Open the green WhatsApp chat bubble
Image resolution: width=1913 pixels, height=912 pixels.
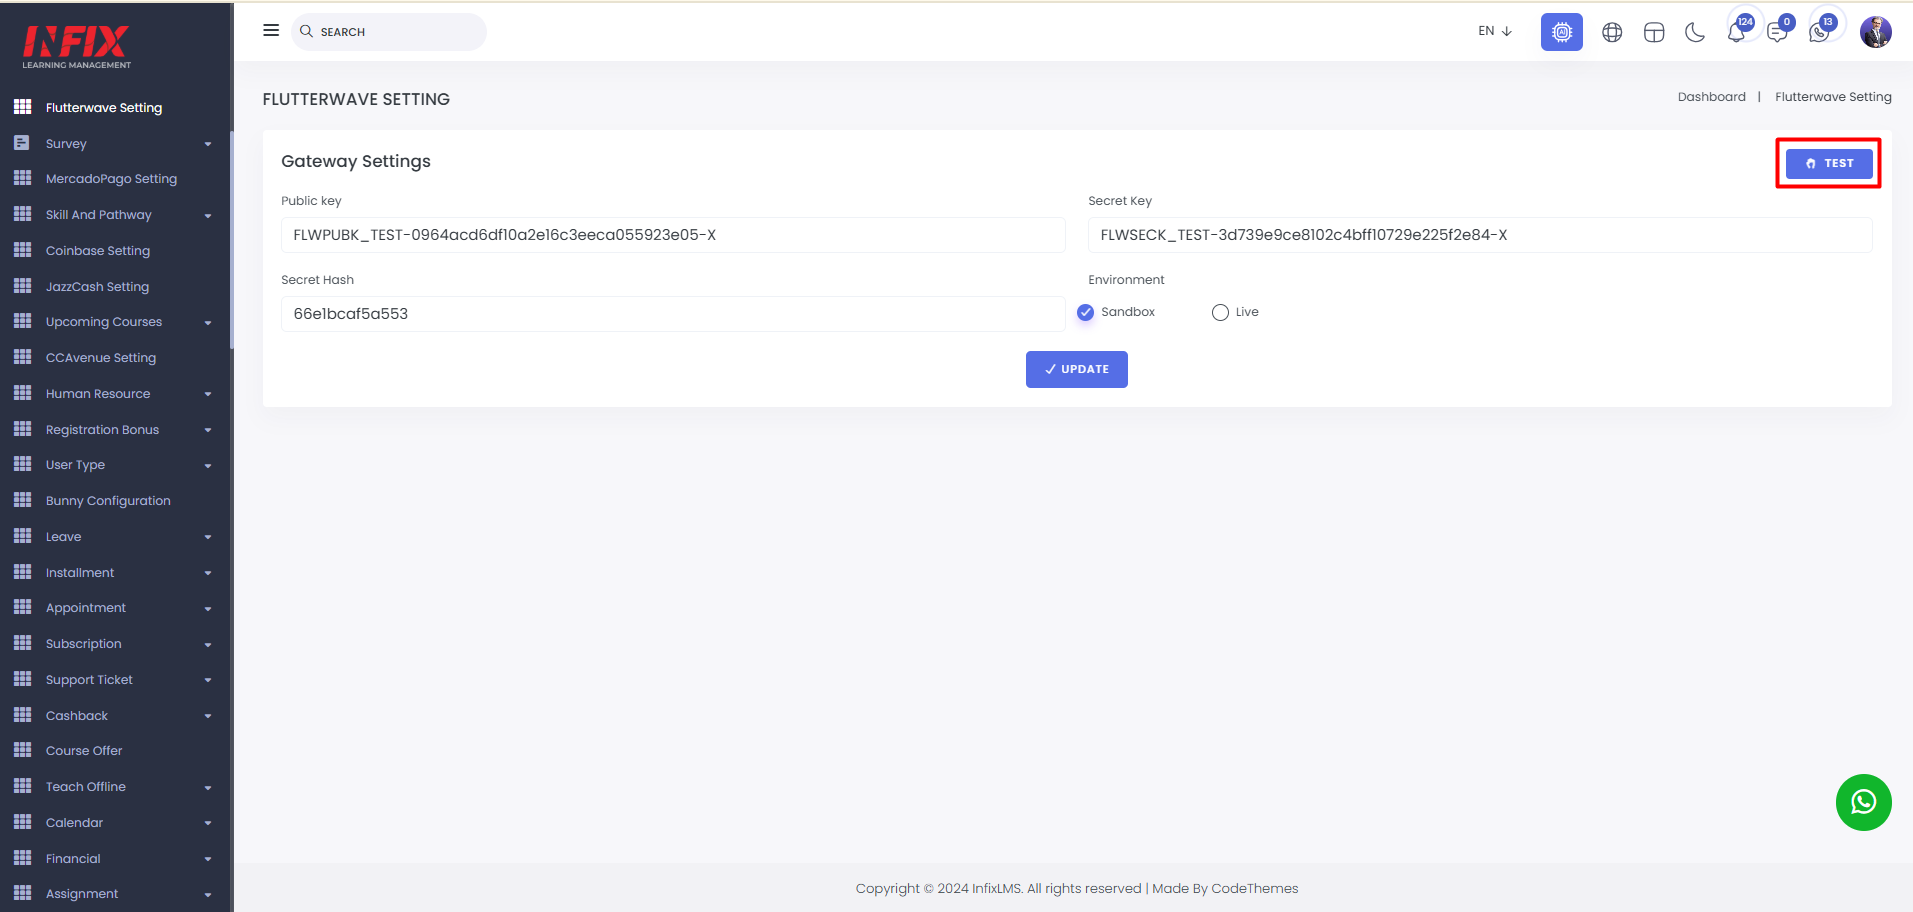(1863, 802)
